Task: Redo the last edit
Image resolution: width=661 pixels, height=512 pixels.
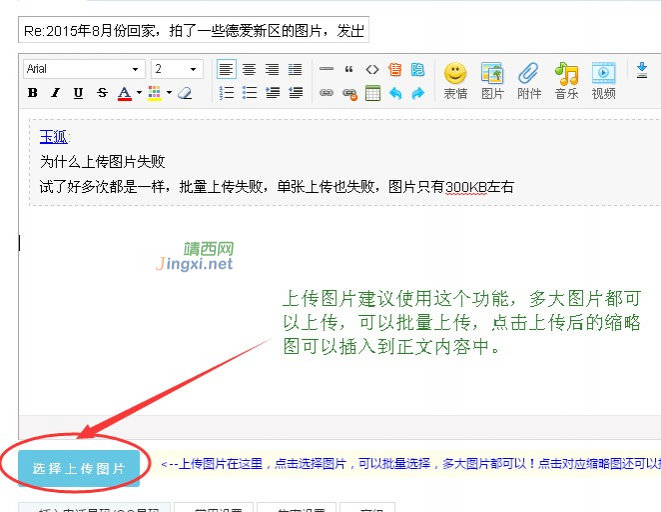Action: pos(418,93)
